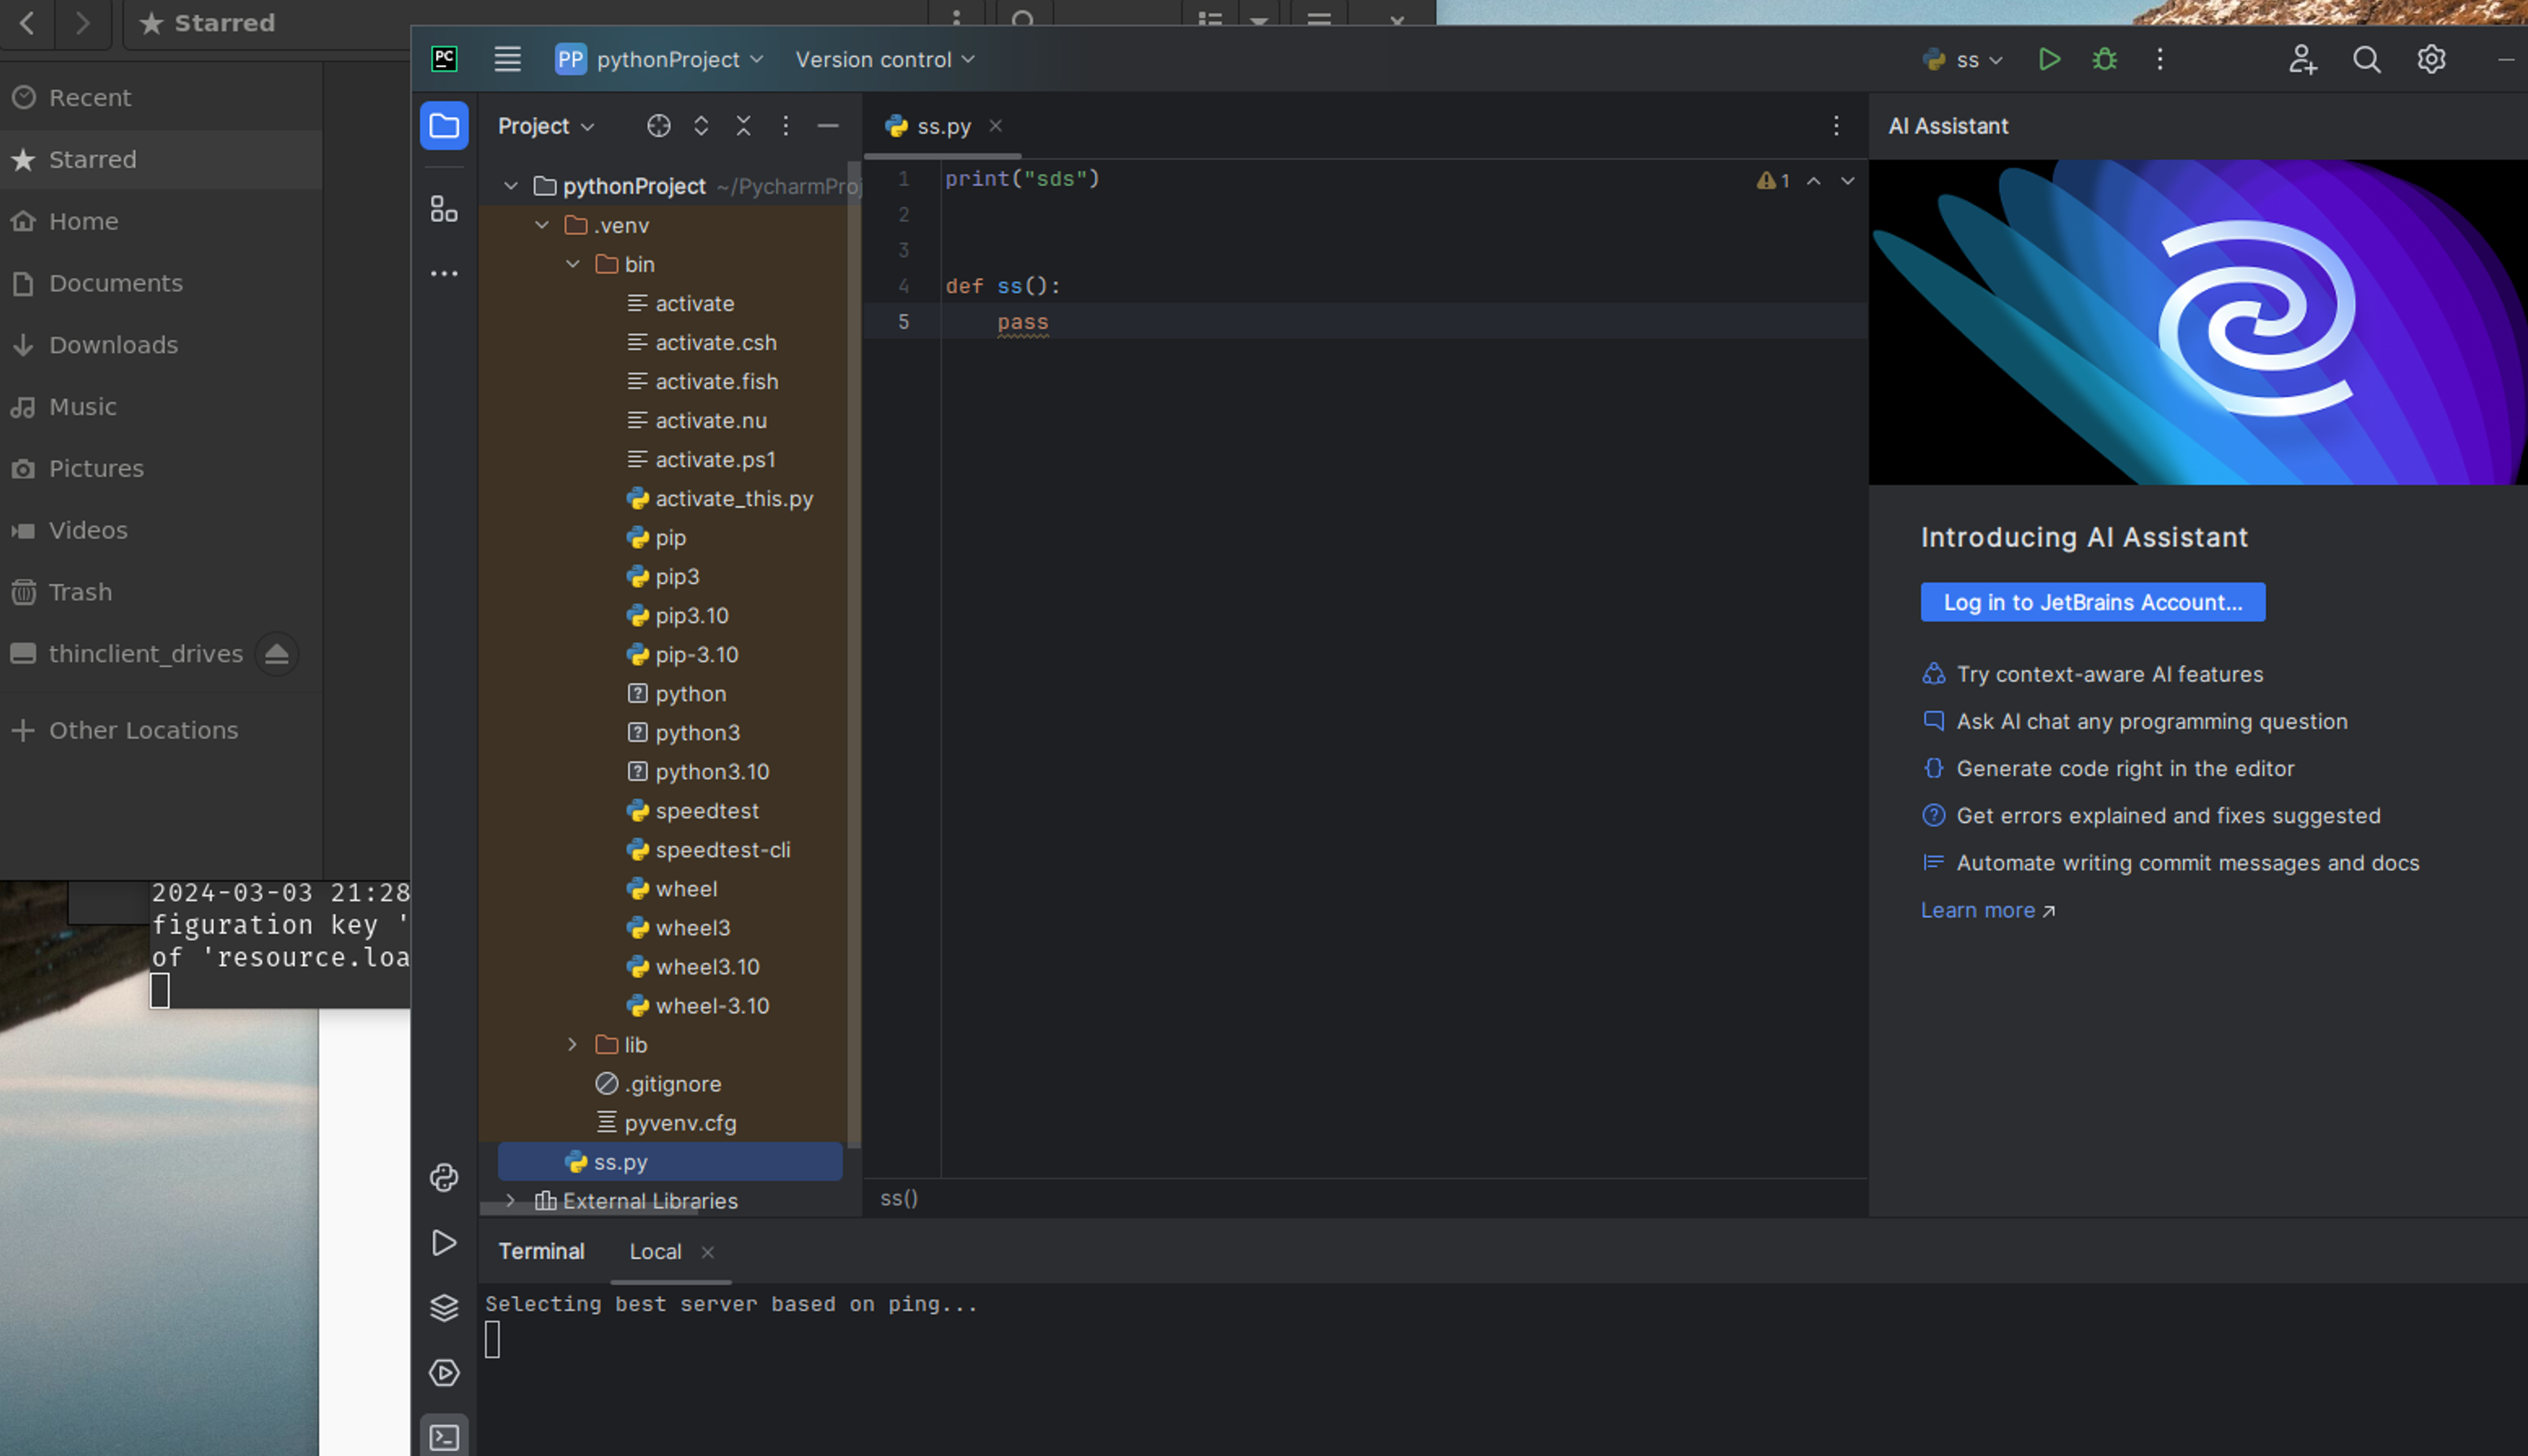Open the Structure tool window icon
Screen dimensions: 2528x1456
coord(444,209)
